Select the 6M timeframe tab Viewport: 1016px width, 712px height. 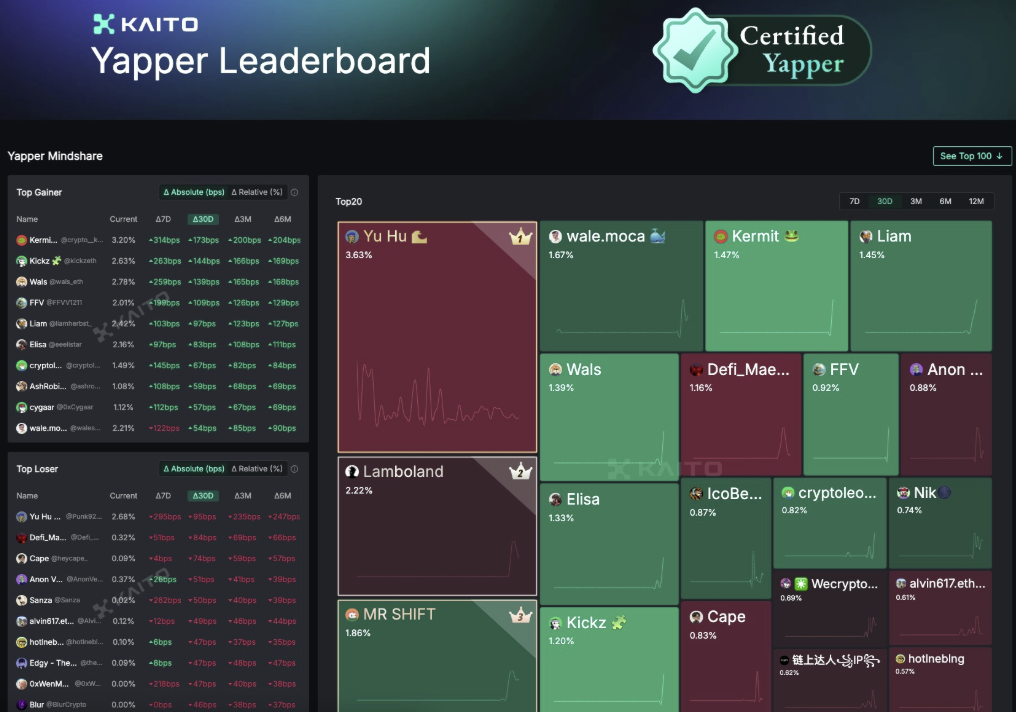tap(945, 201)
